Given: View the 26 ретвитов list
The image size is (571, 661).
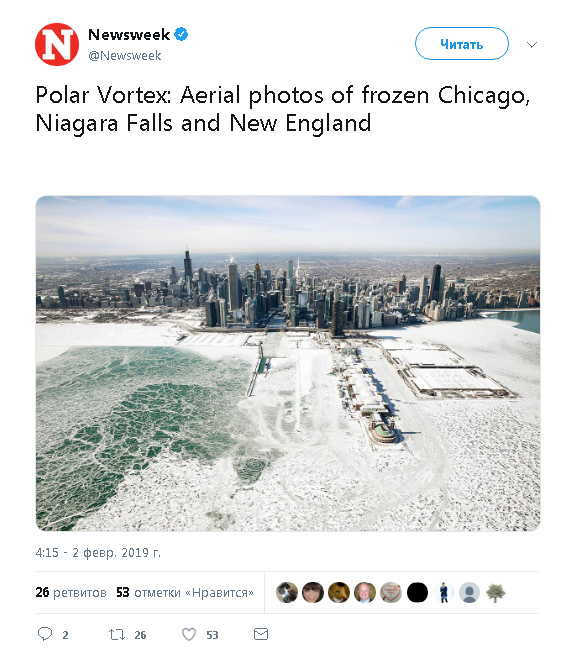Looking at the screenshot, I should (x=71, y=592).
